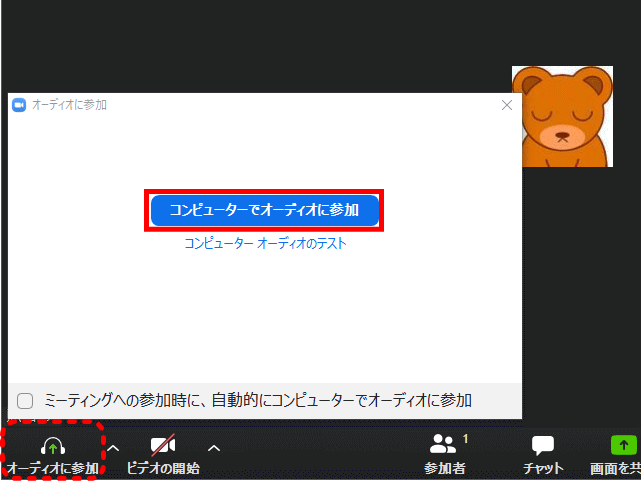Enable auto-join computer audio checkbox
641x481 pixels.
pos(25,401)
